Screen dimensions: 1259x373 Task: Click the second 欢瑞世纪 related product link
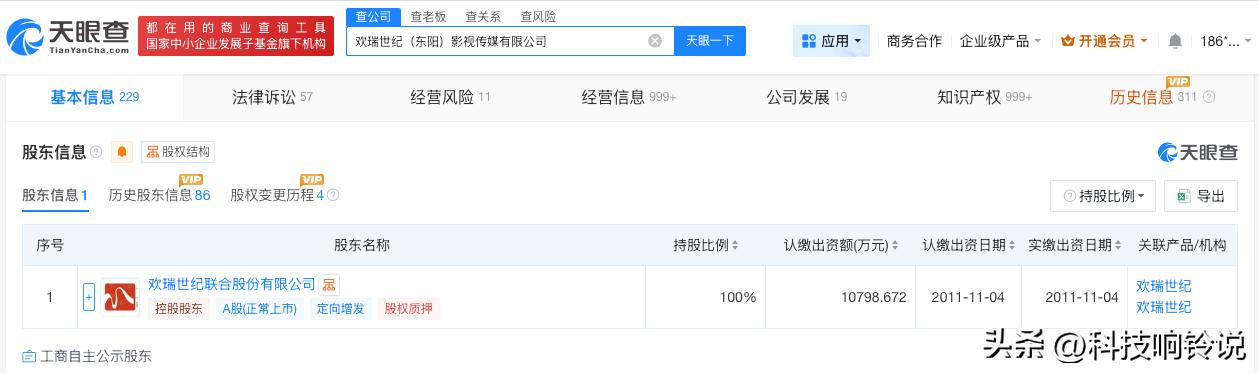[1164, 307]
